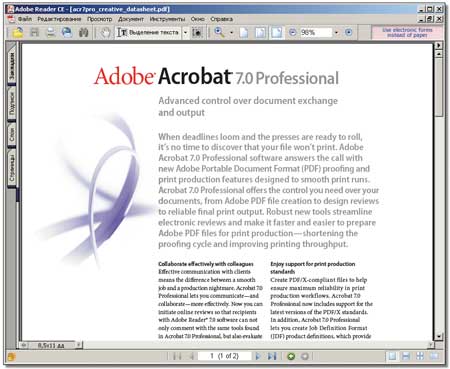Screen dimensions: 450x369
Task: Select Continuous Facing layout icon
Action: point(420,356)
